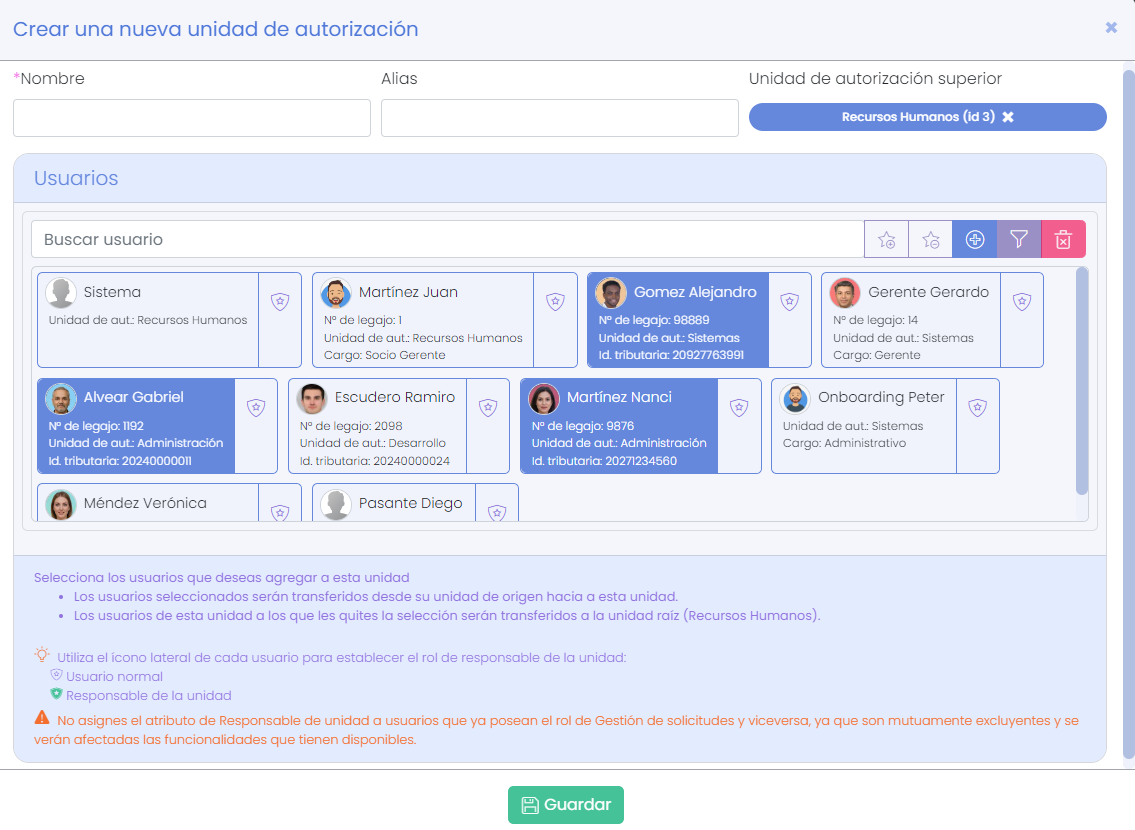The width and height of the screenshot is (1135, 830).
Task: Toggle responsible role shield for Martínez Juan
Action: click(x=555, y=302)
